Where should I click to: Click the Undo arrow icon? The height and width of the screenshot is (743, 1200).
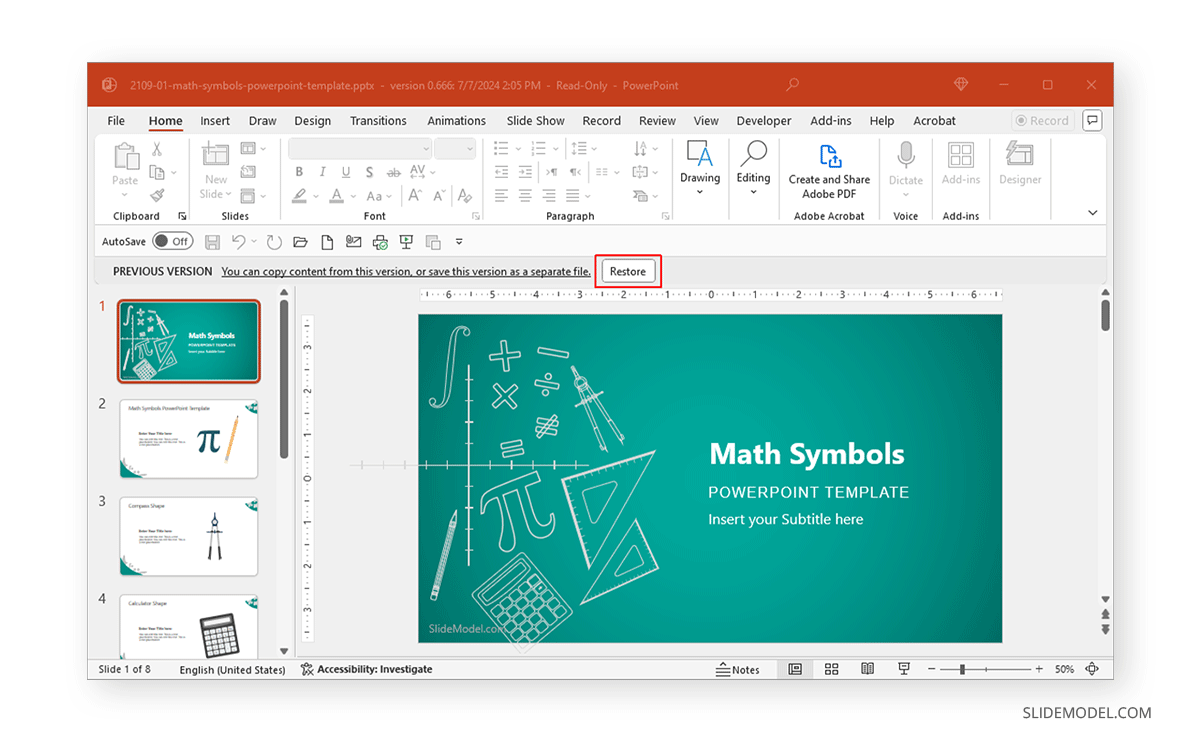point(238,242)
